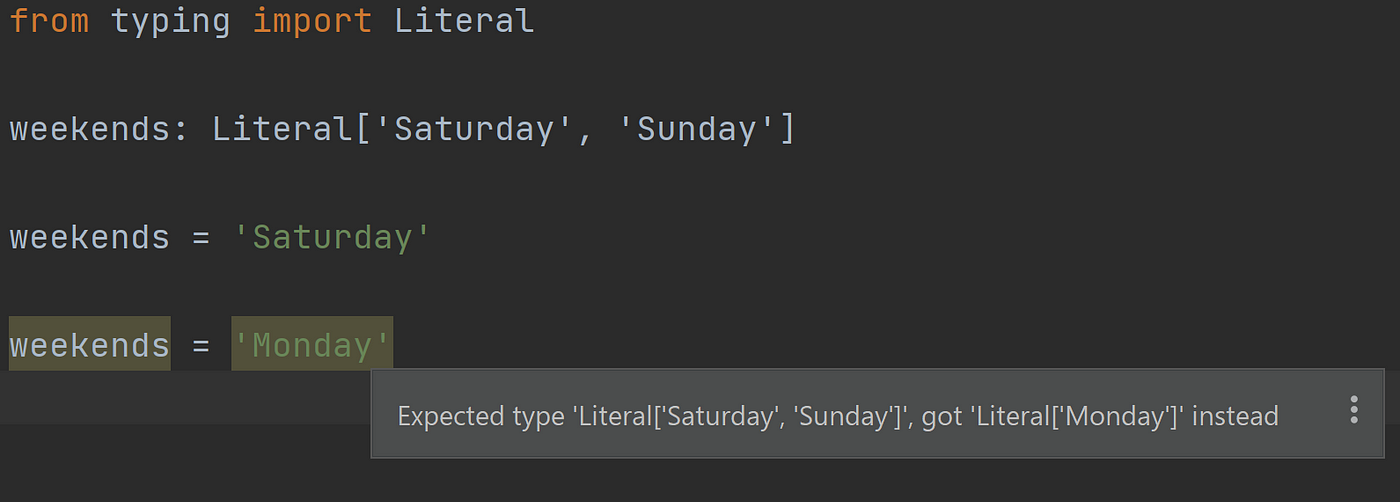Image resolution: width=1400 pixels, height=502 pixels.
Task: Click the 'Saturday' string inside Literal brackets
Action: (474, 129)
